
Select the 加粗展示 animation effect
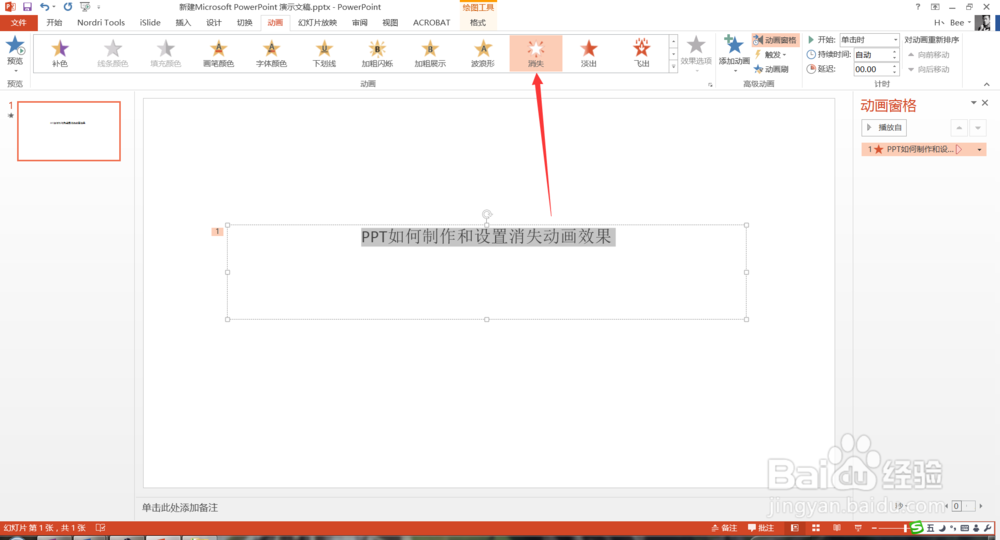[430, 53]
